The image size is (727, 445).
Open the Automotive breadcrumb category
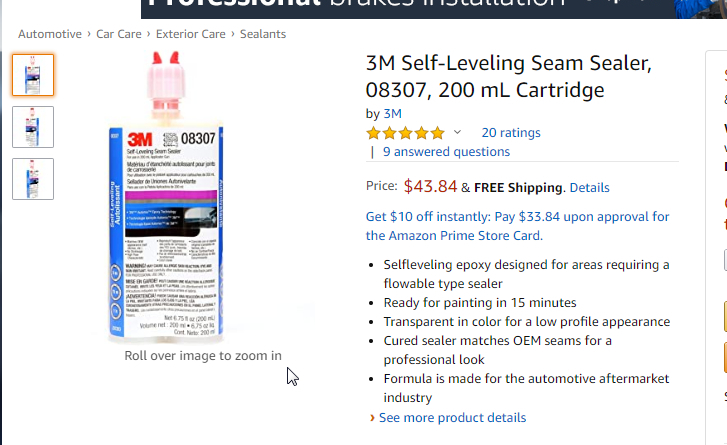click(51, 34)
